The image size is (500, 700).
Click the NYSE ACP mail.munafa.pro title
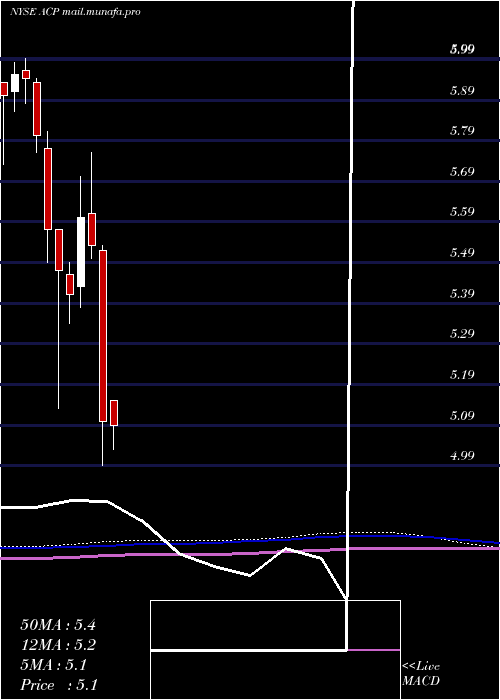click(75, 12)
